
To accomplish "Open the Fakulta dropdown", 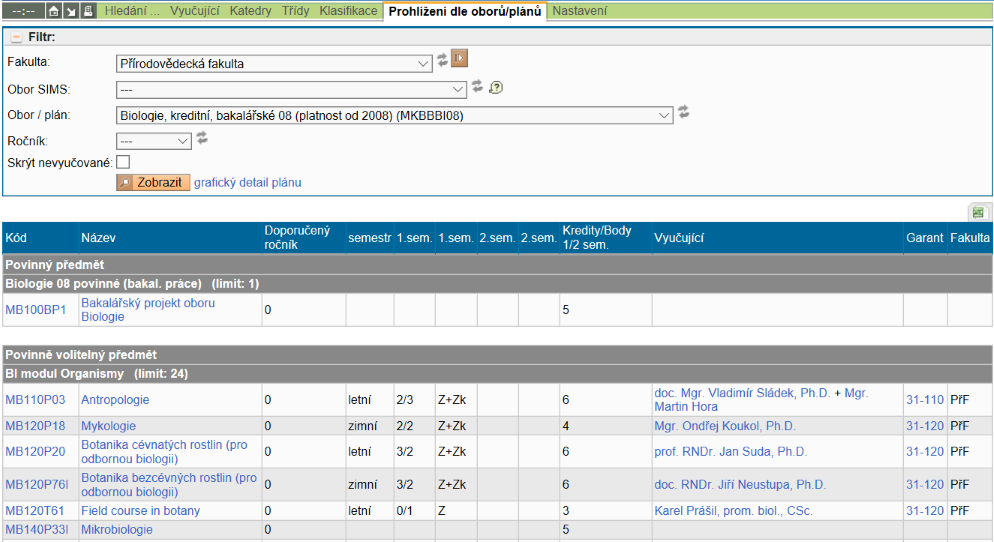I will coord(274,64).
